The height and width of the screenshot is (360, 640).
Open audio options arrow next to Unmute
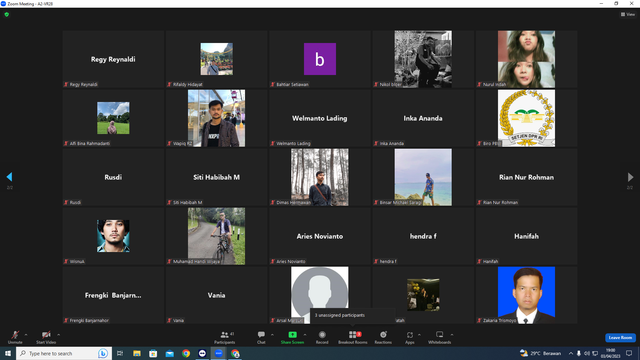[x=26, y=335]
